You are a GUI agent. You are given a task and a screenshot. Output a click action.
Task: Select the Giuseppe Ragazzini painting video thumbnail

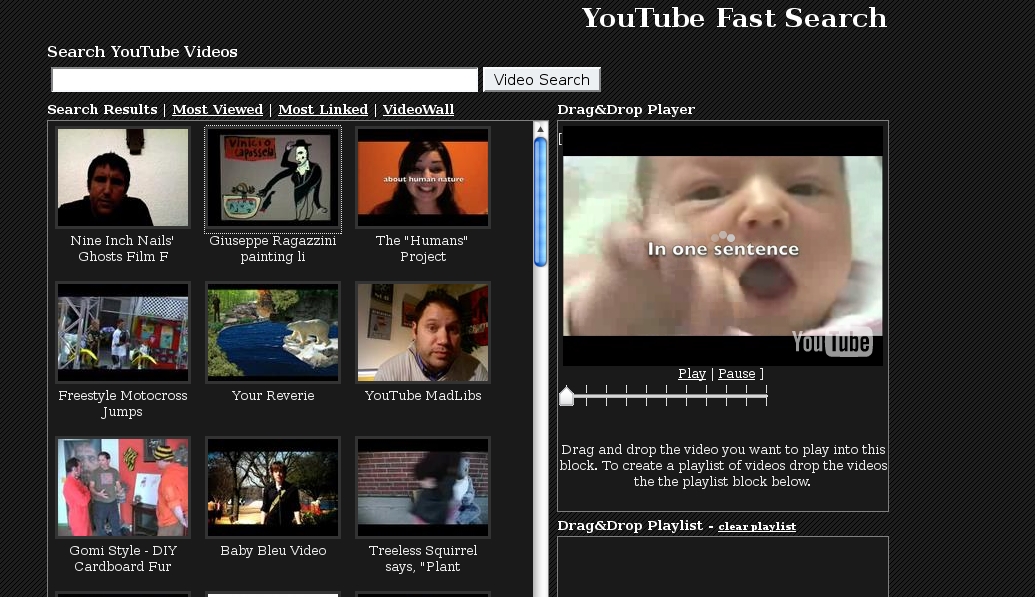273,177
